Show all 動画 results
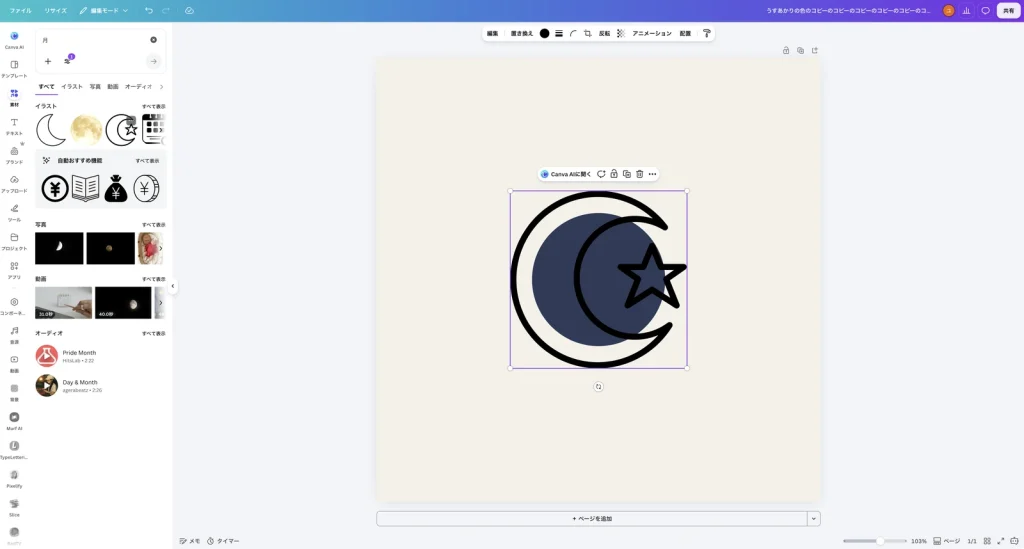 pos(153,279)
